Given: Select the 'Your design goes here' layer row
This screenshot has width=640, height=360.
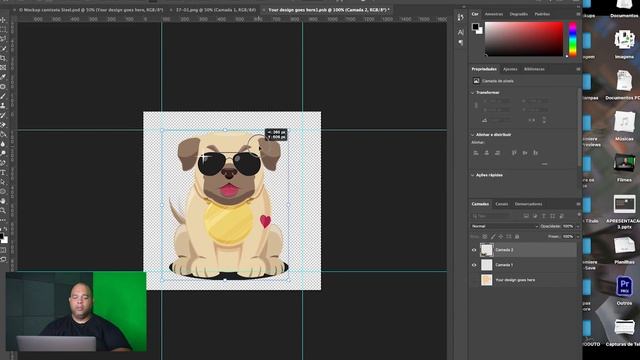Looking at the screenshot, I should pos(524,280).
